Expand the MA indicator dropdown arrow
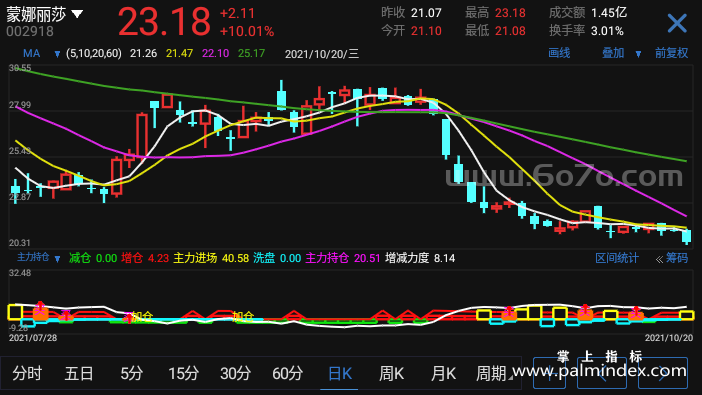This screenshot has width=702, height=395. tap(57, 54)
